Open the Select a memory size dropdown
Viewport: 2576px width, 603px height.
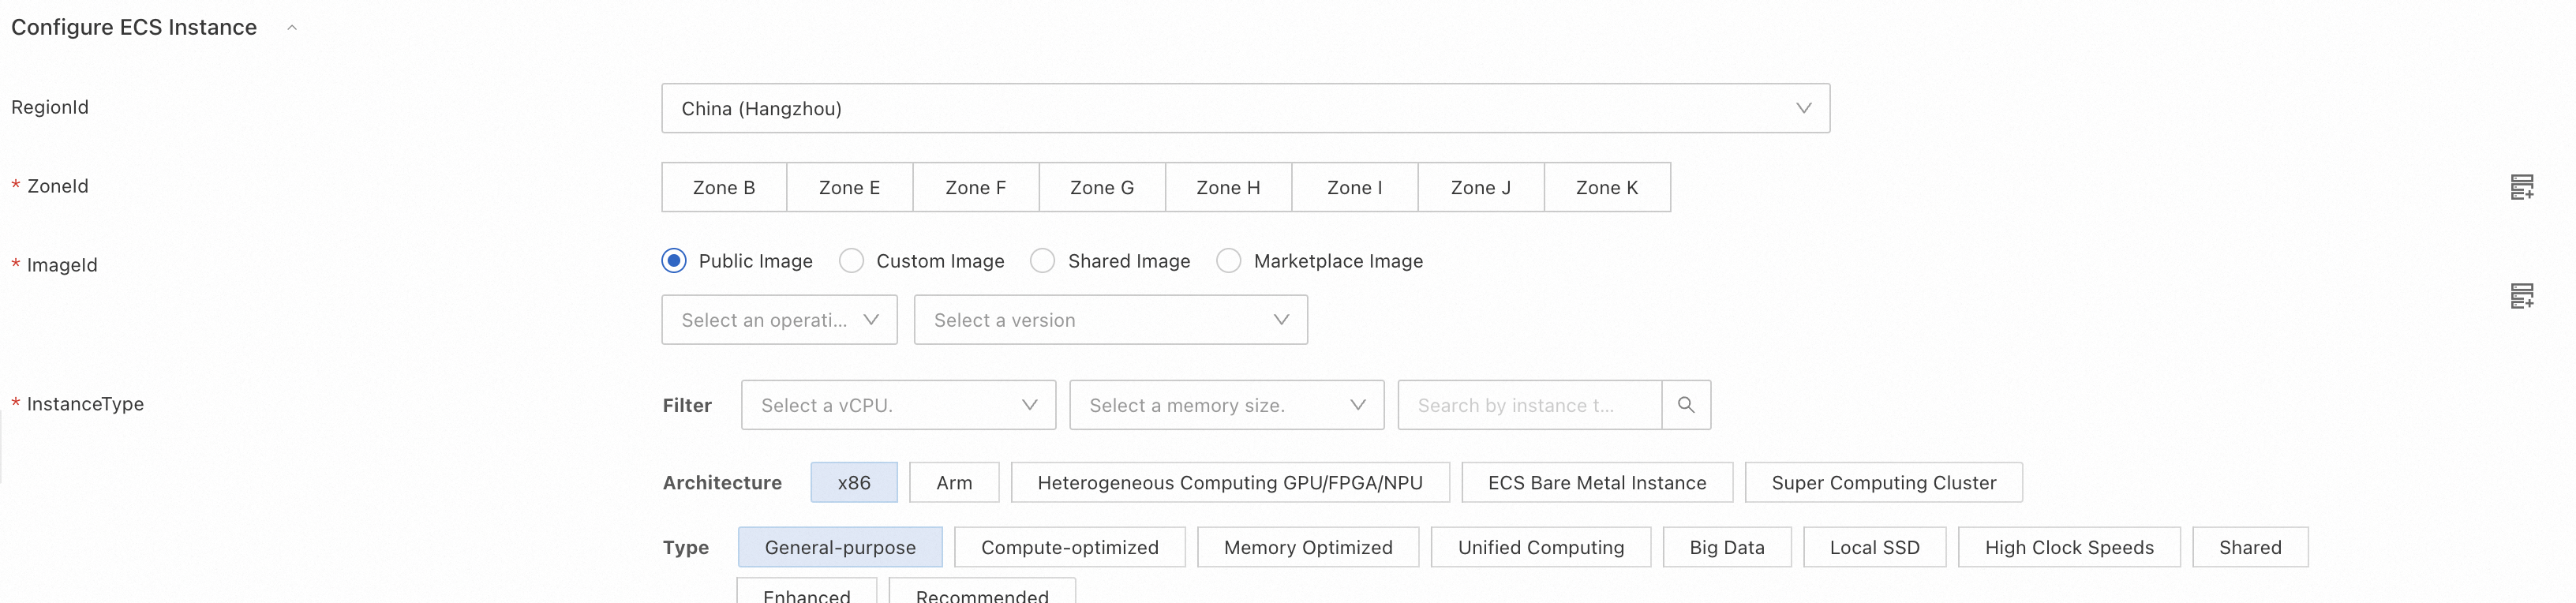coord(1226,405)
